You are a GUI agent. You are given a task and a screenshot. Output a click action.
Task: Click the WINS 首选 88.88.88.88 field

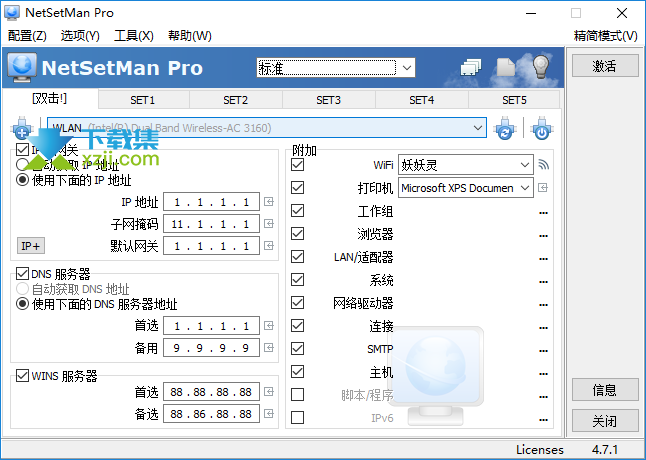pos(211,392)
